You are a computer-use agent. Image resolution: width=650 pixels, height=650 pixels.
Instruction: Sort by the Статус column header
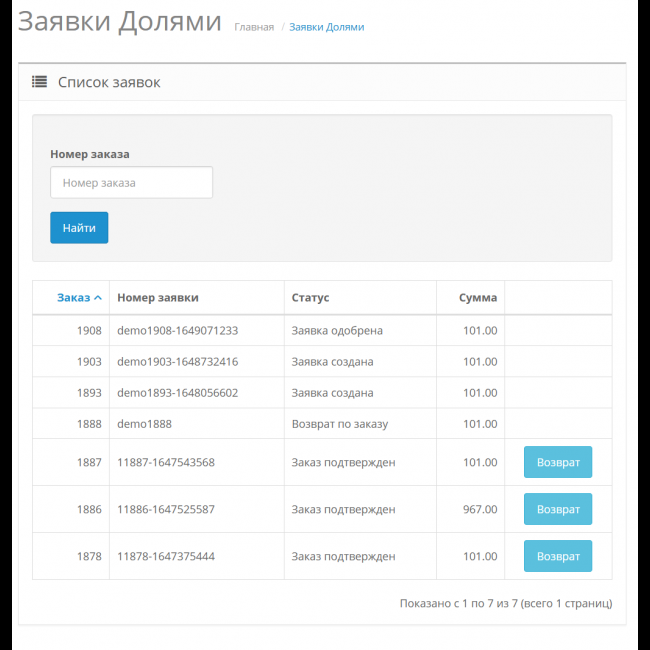[x=310, y=298]
